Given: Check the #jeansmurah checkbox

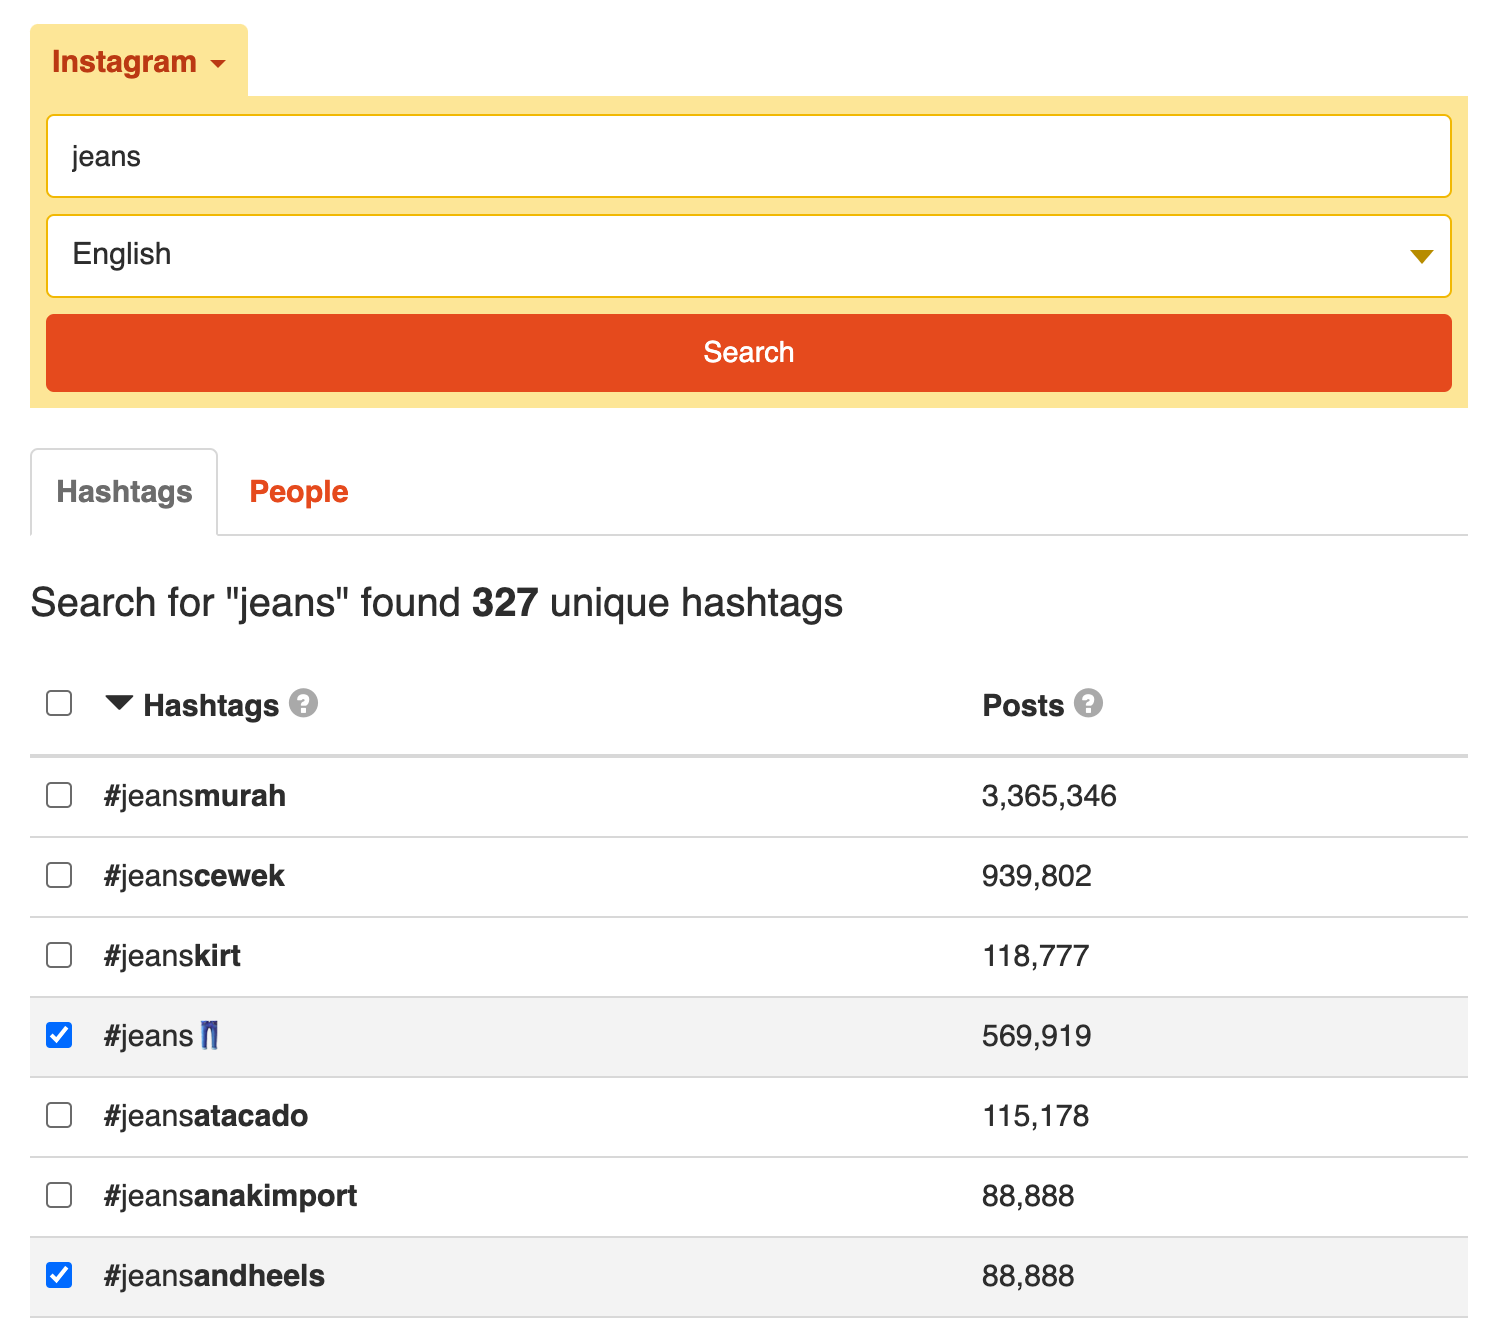Looking at the screenshot, I should [x=59, y=795].
